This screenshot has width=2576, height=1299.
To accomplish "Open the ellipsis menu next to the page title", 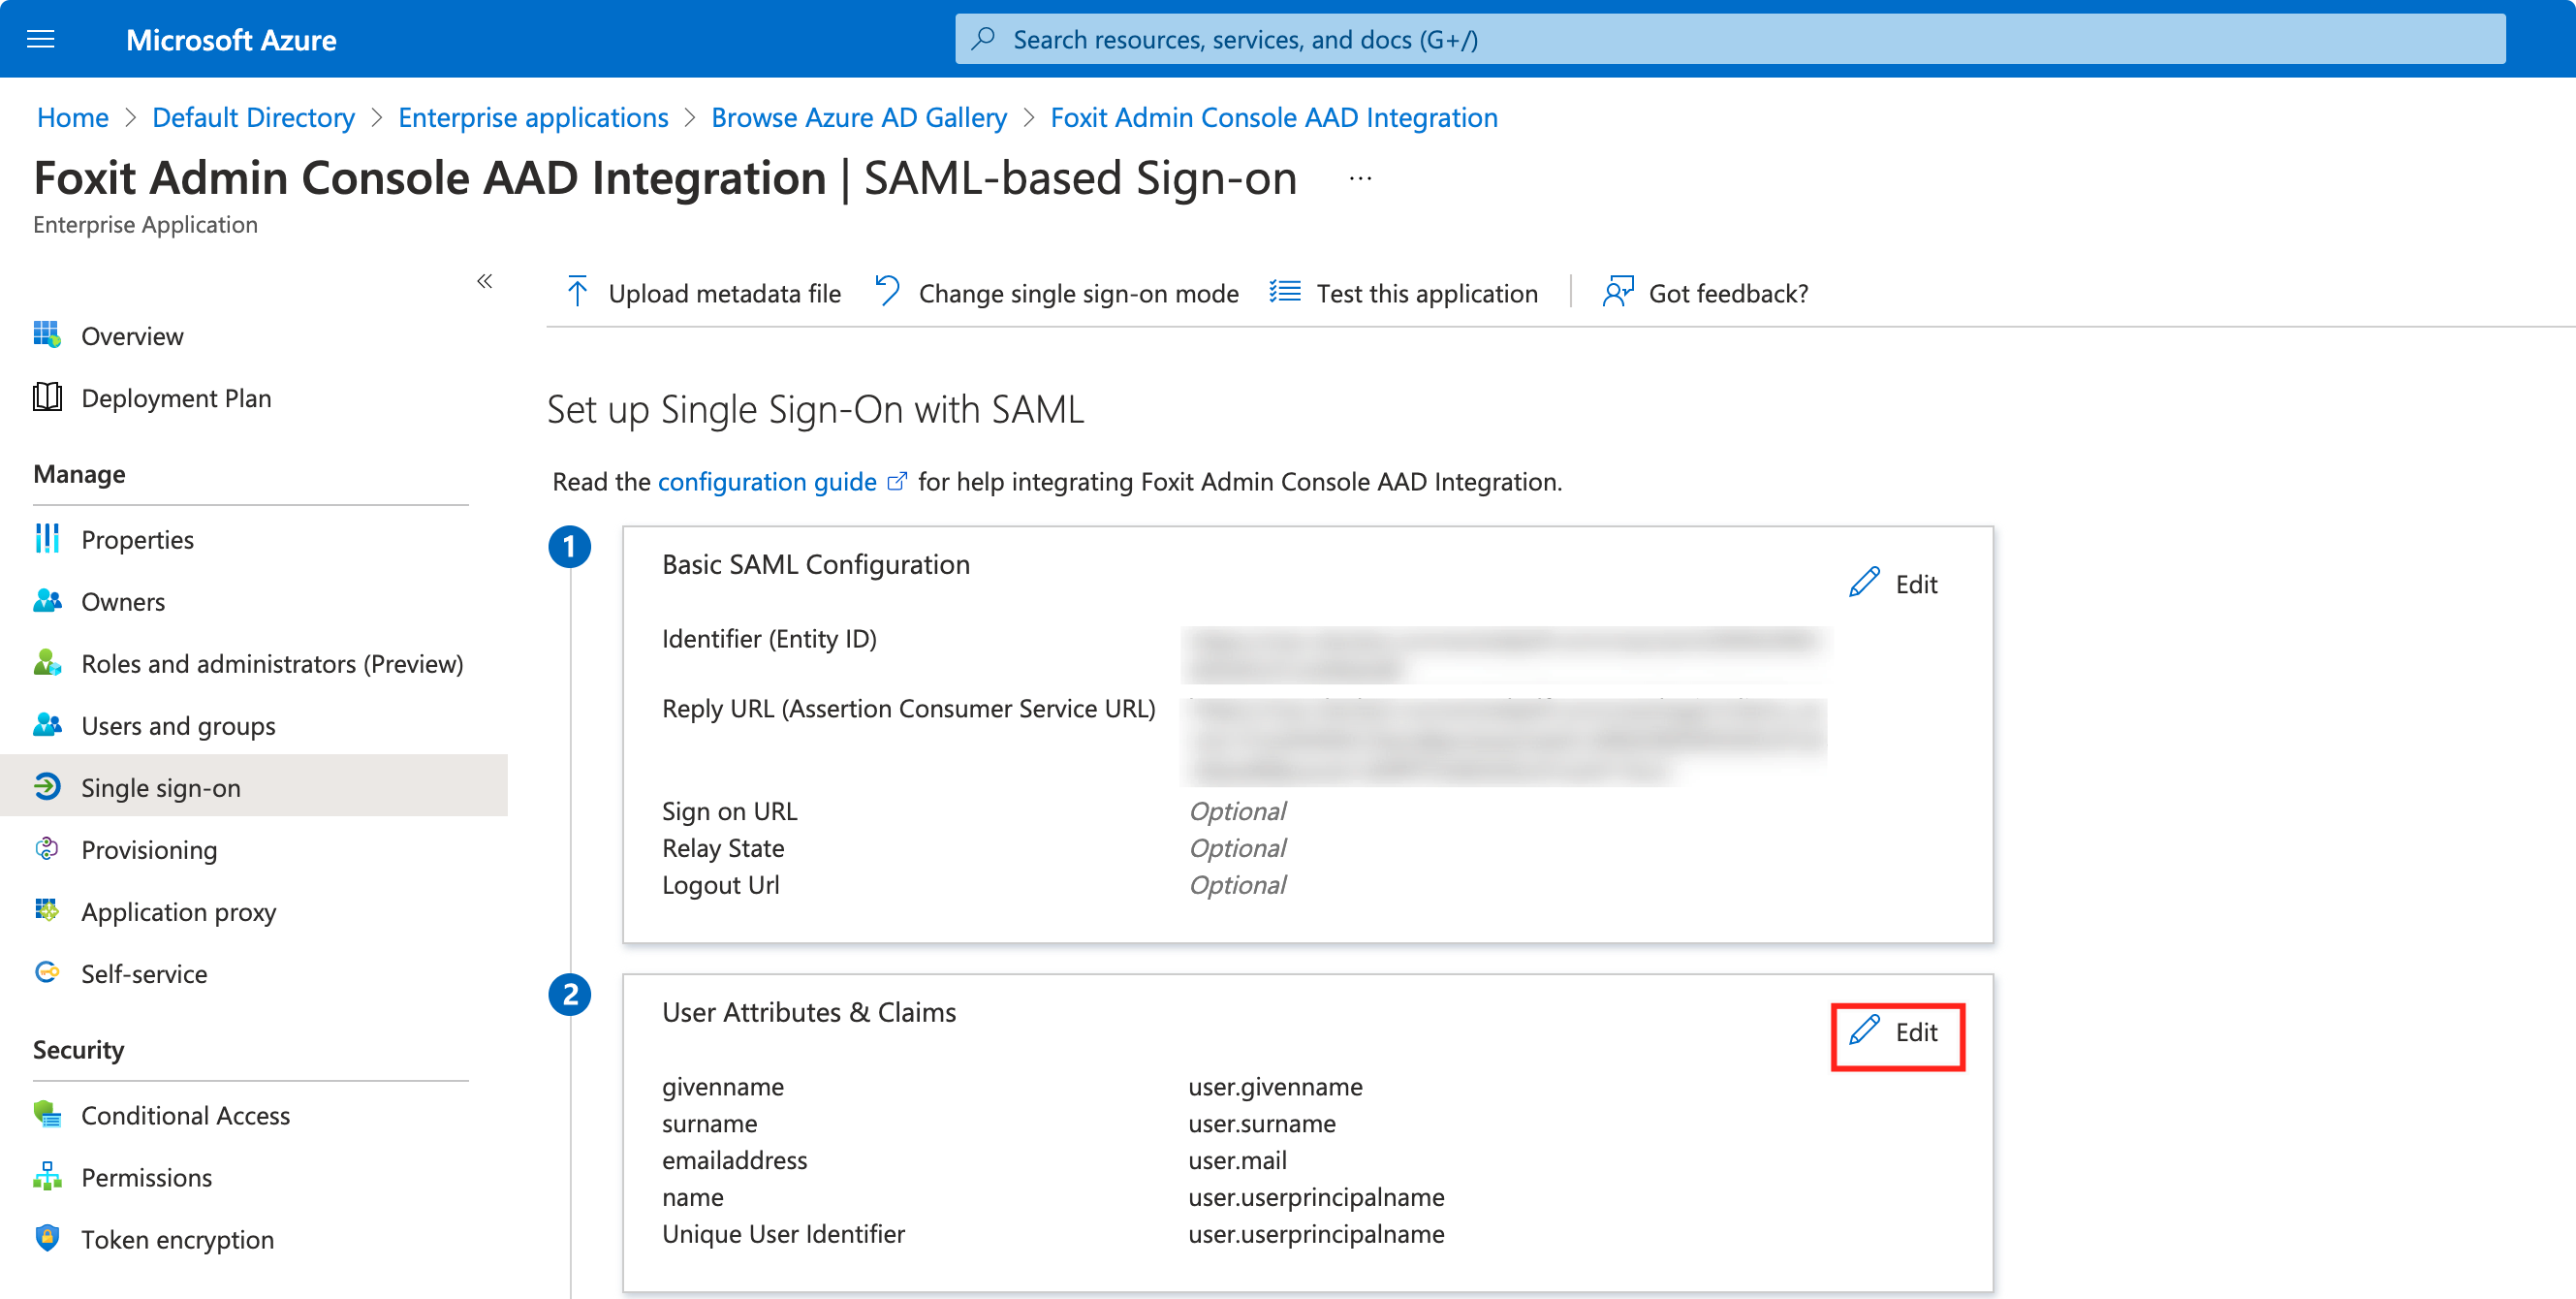I will coord(1359,178).
